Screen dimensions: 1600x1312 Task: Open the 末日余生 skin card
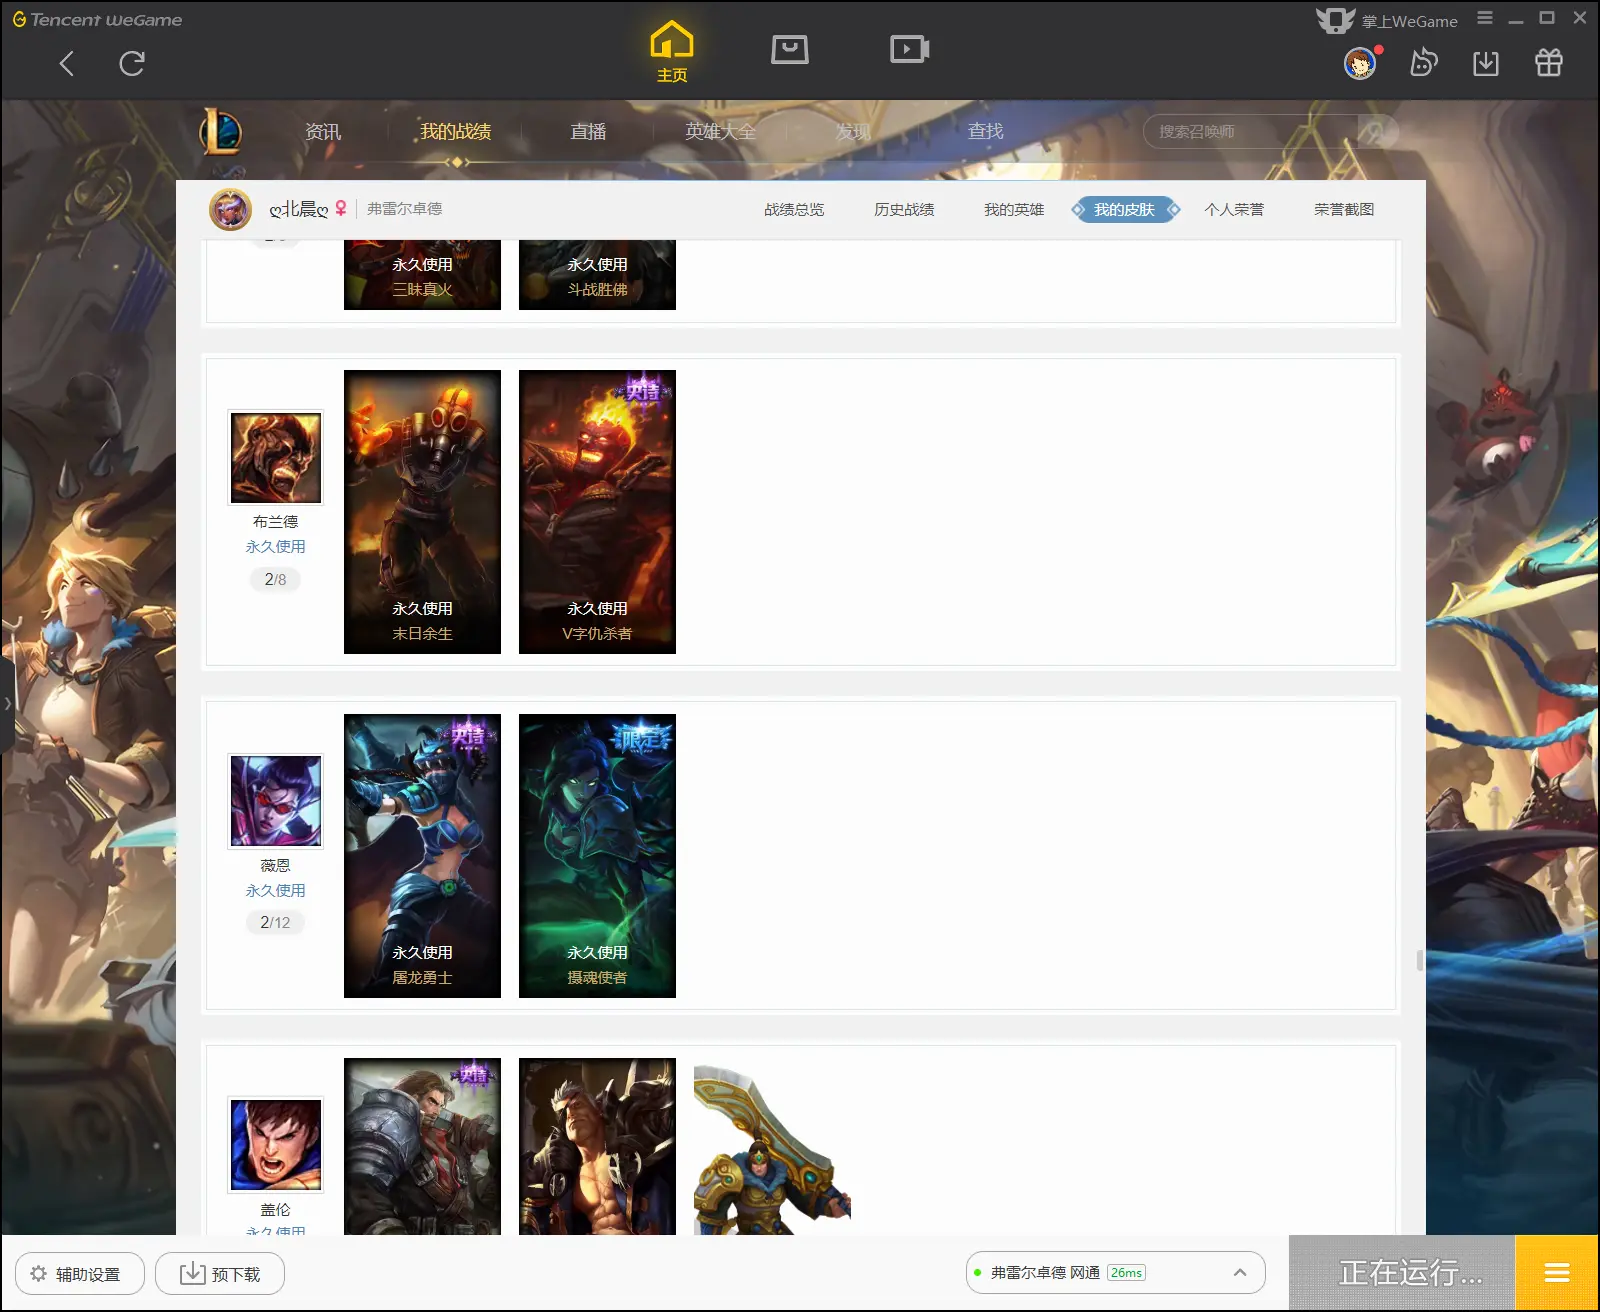pyautogui.click(x=422, y=512)
